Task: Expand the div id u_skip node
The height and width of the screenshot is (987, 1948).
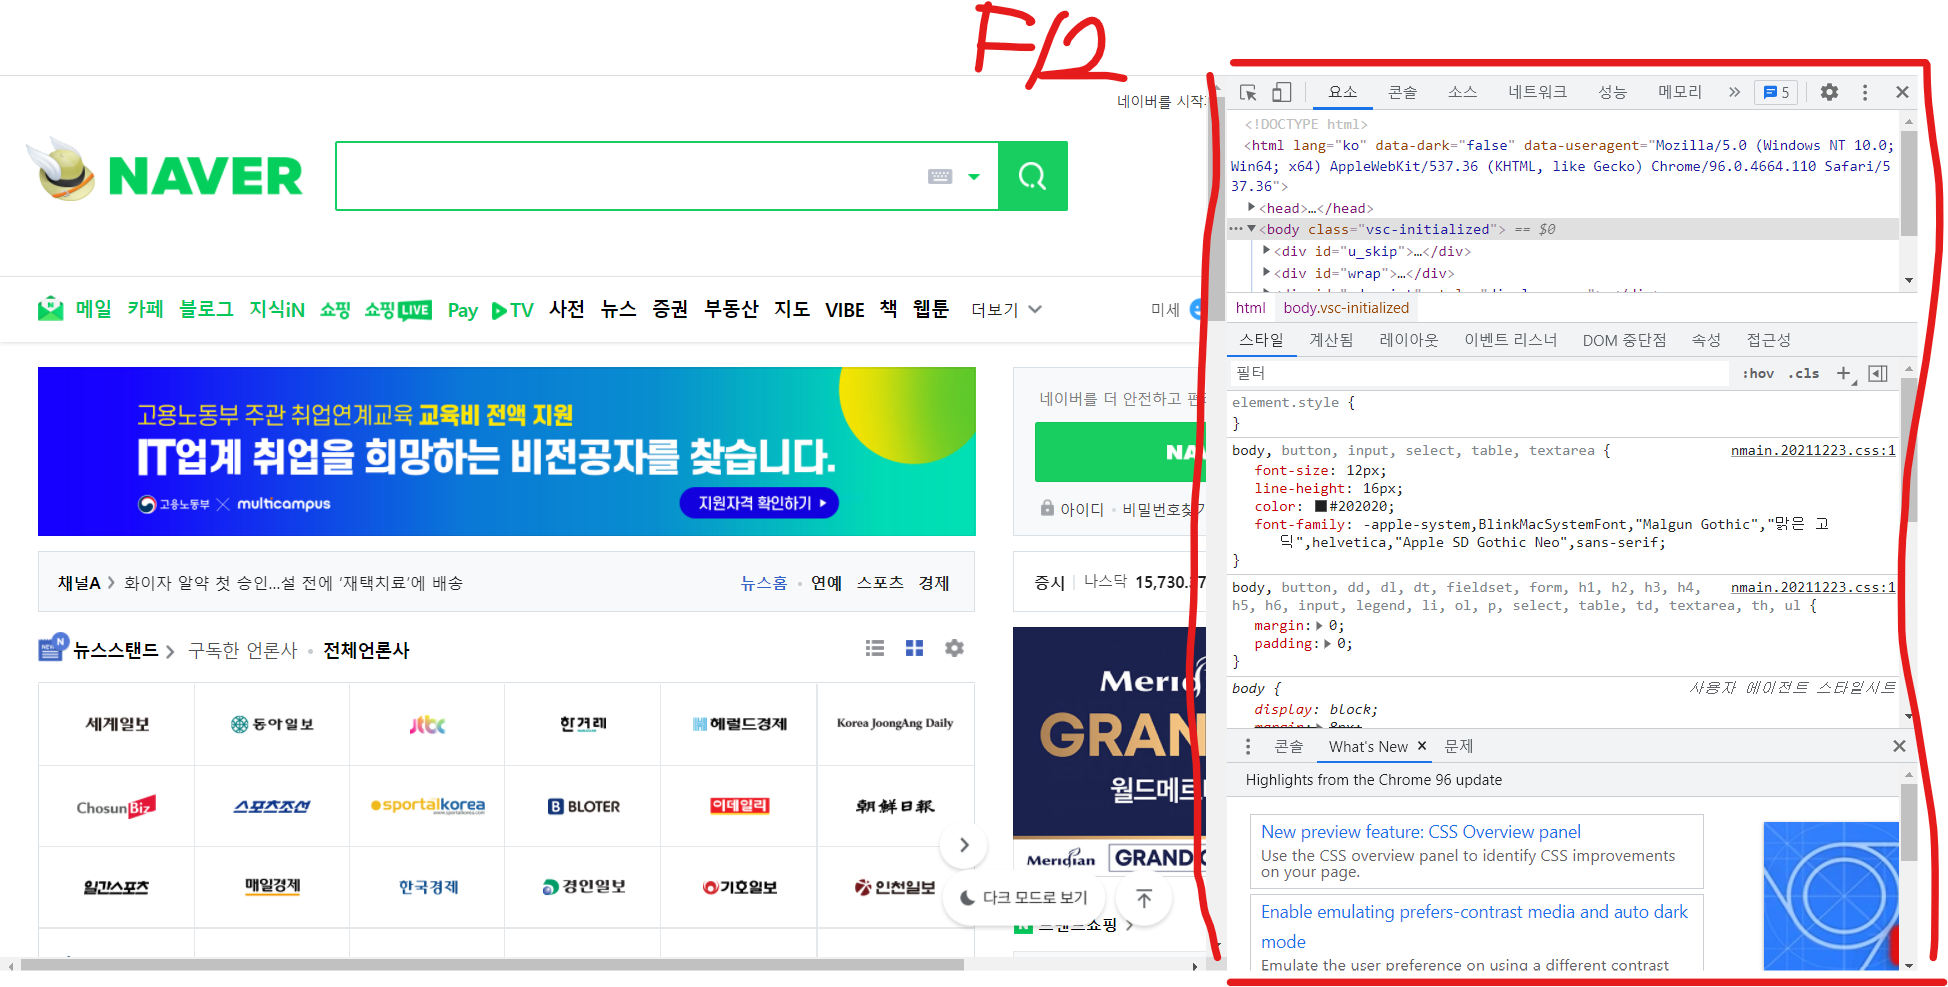Action: click(x=1267, y=250)
